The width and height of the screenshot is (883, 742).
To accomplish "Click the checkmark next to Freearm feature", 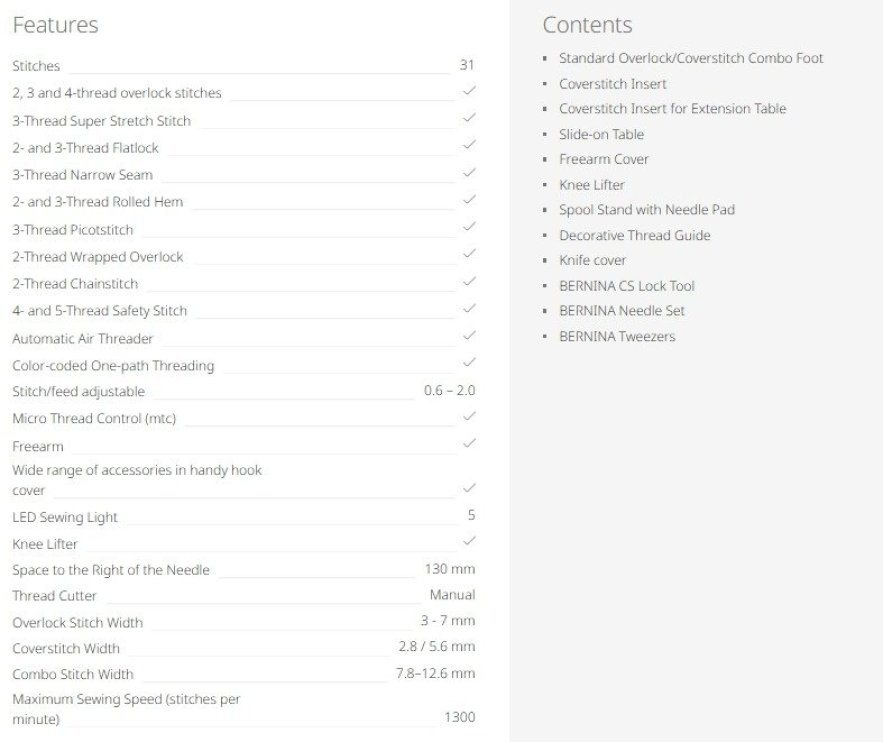I will click(469, 443).
